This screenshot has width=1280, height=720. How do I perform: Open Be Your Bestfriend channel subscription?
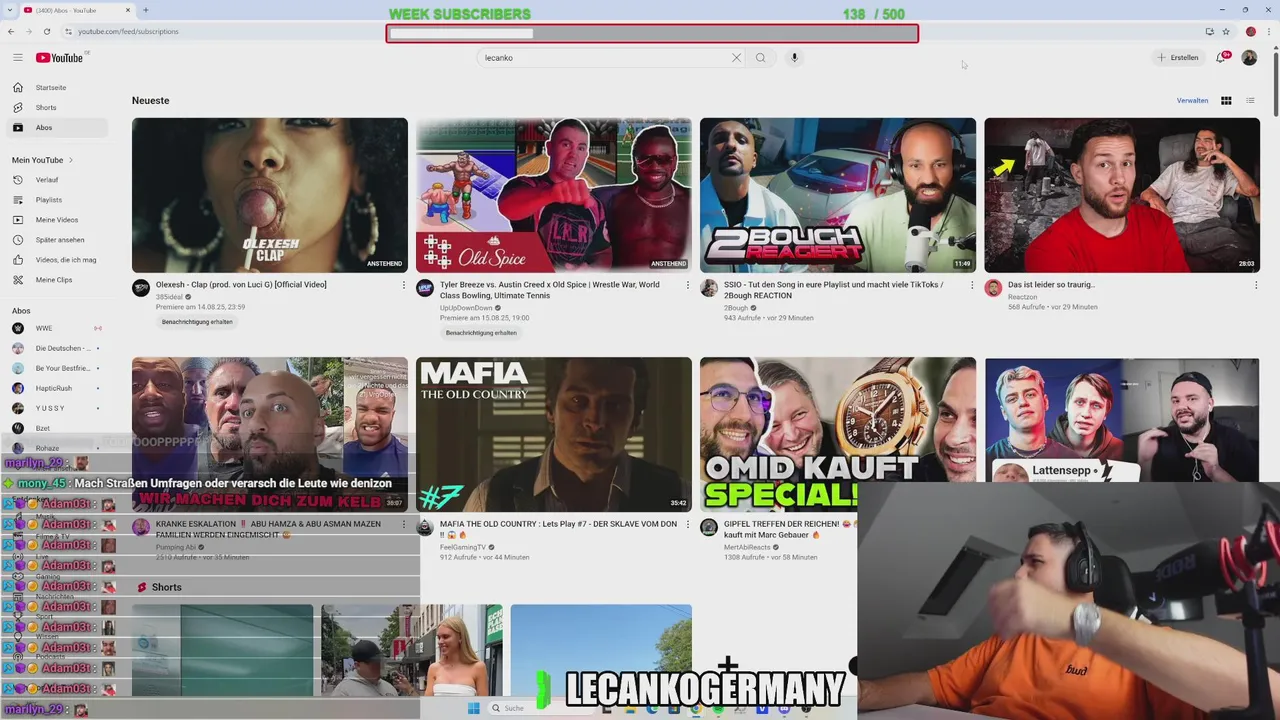click(x=57, y=368)
